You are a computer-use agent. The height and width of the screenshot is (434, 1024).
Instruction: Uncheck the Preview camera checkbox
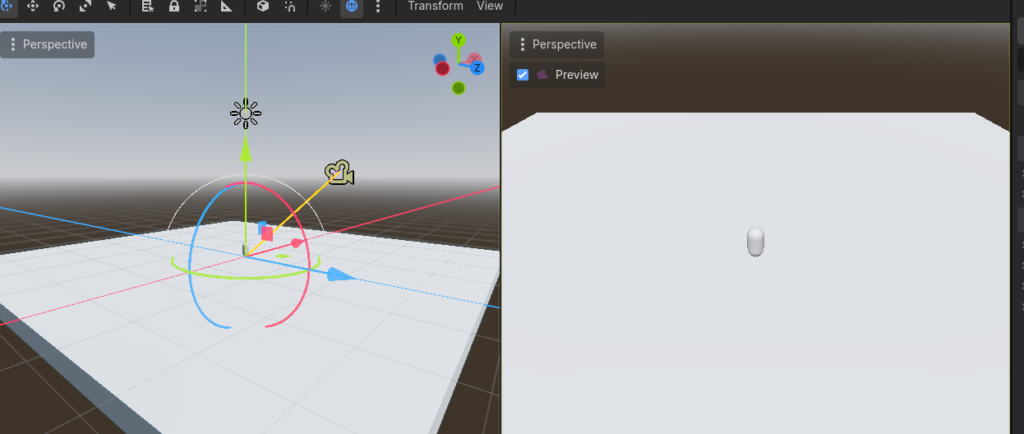click(522, 75)
